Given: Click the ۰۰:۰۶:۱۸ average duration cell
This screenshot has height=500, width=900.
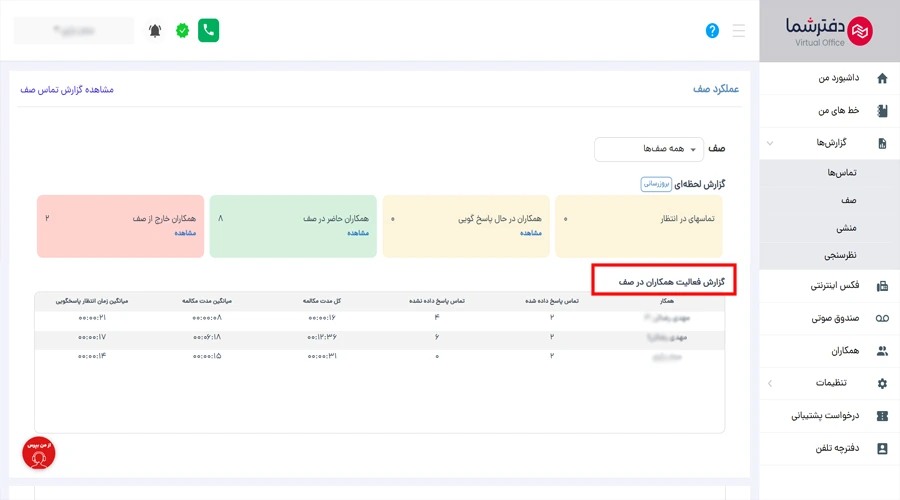Looking at the screenshot, I should 207,337.
